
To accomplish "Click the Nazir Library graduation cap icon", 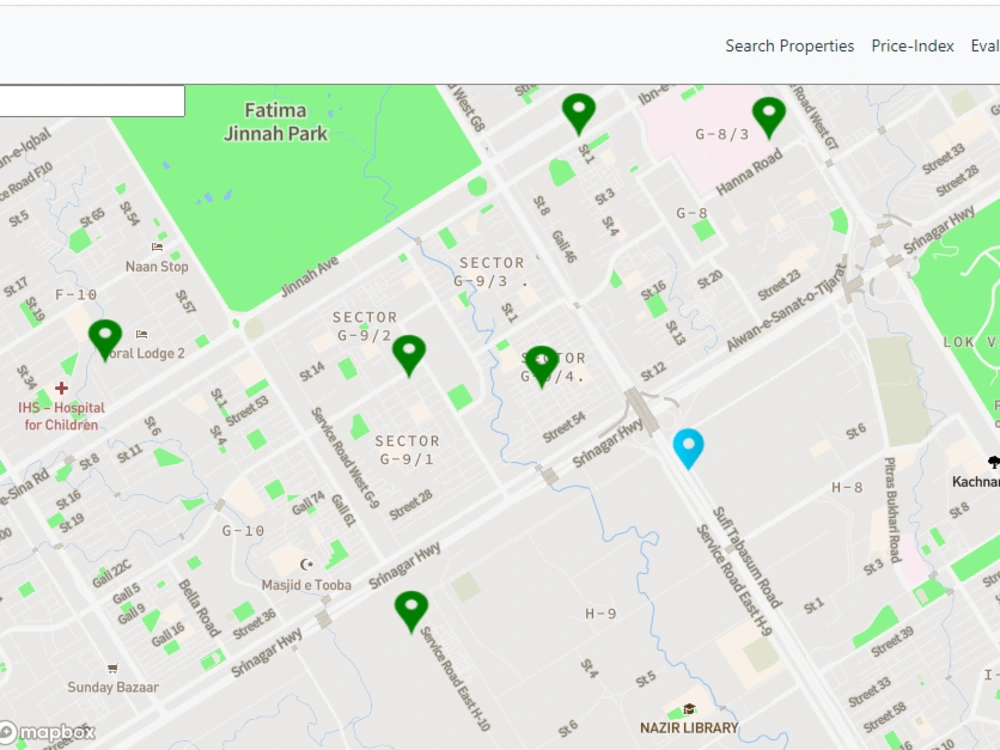I will point(689,709).
